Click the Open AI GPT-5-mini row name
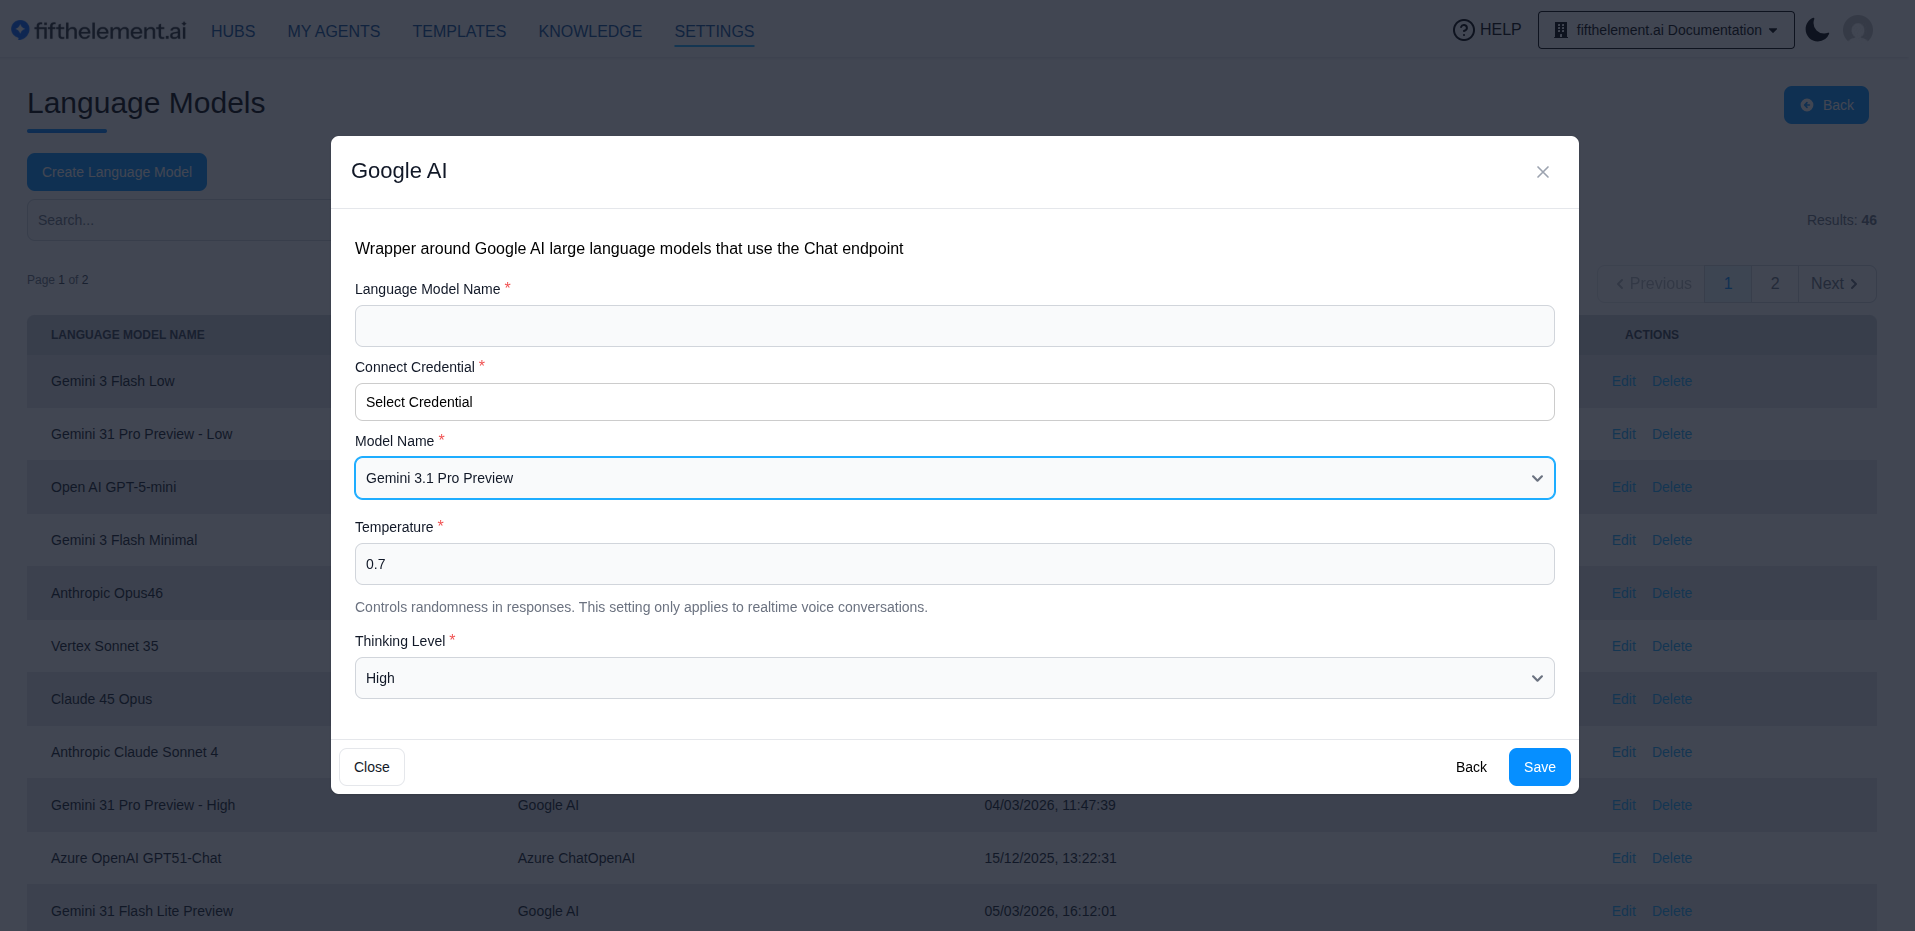This screenshot has height=931, width=1915. (x=114, y=487)
